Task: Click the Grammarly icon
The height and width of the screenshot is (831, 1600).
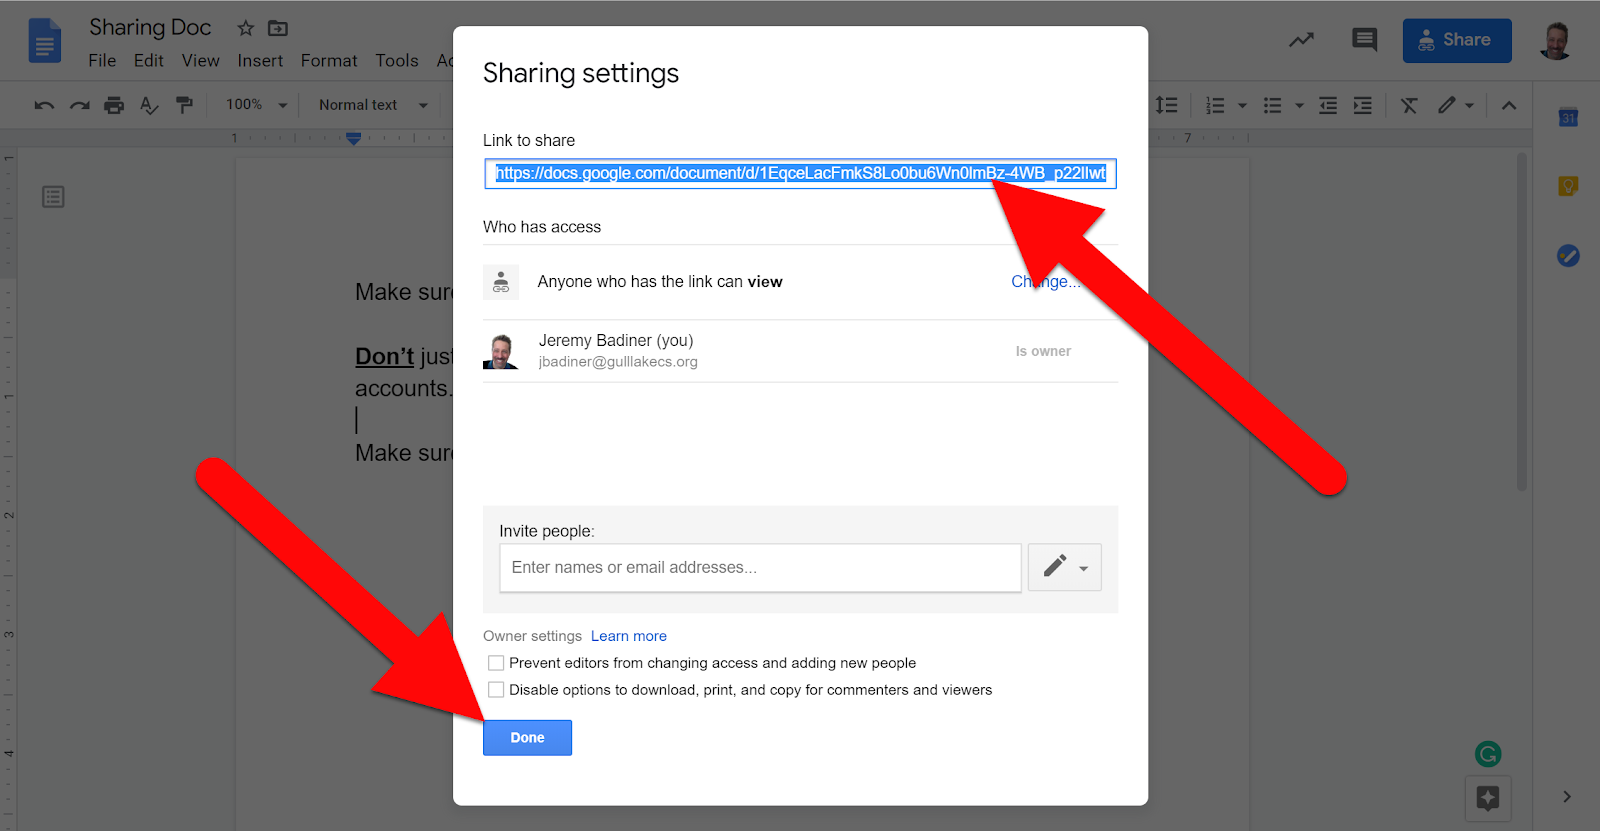Action: click(1488, 754)
